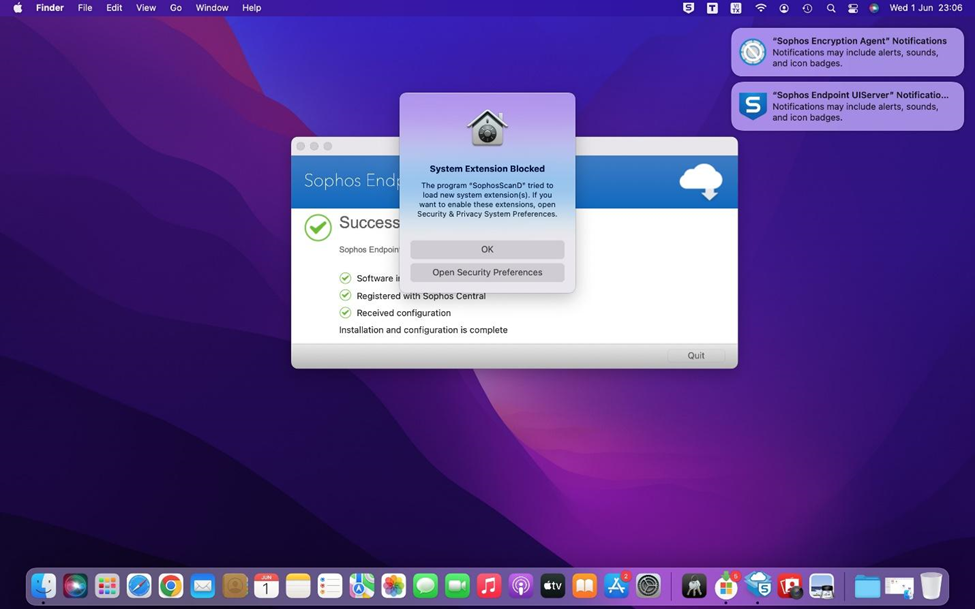Viewport: 975px width, 609px height.
Task: Open FaceTime from the Dock
Action: coord(457,586)
